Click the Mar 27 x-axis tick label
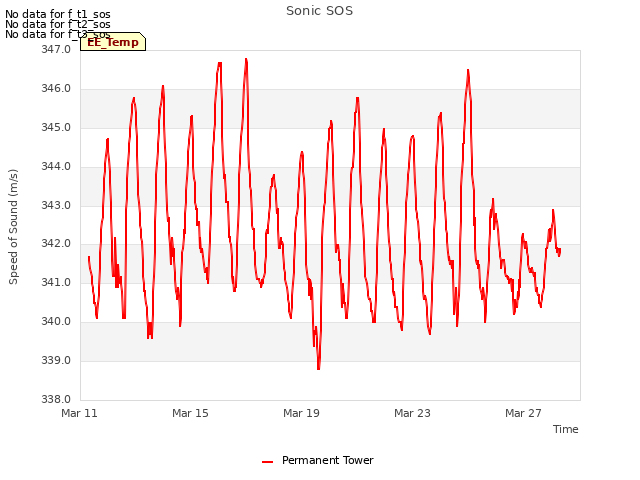 coord(523,413)
